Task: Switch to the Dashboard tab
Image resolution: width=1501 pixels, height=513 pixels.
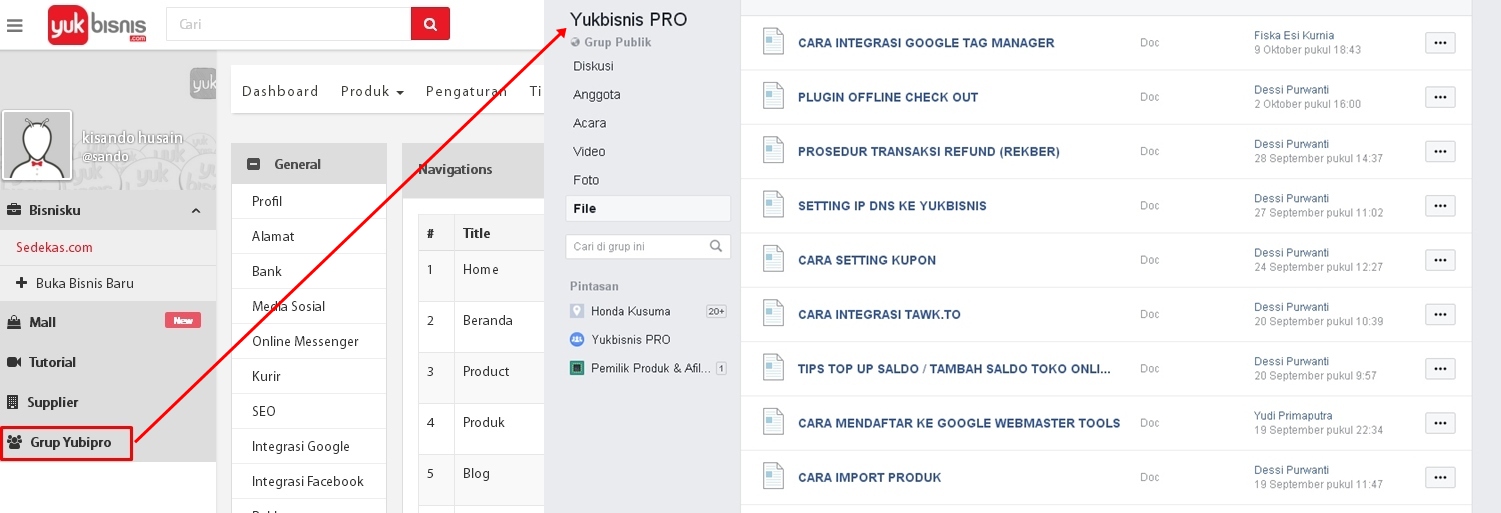Action: pyautogui.click(x=280, y=91)
